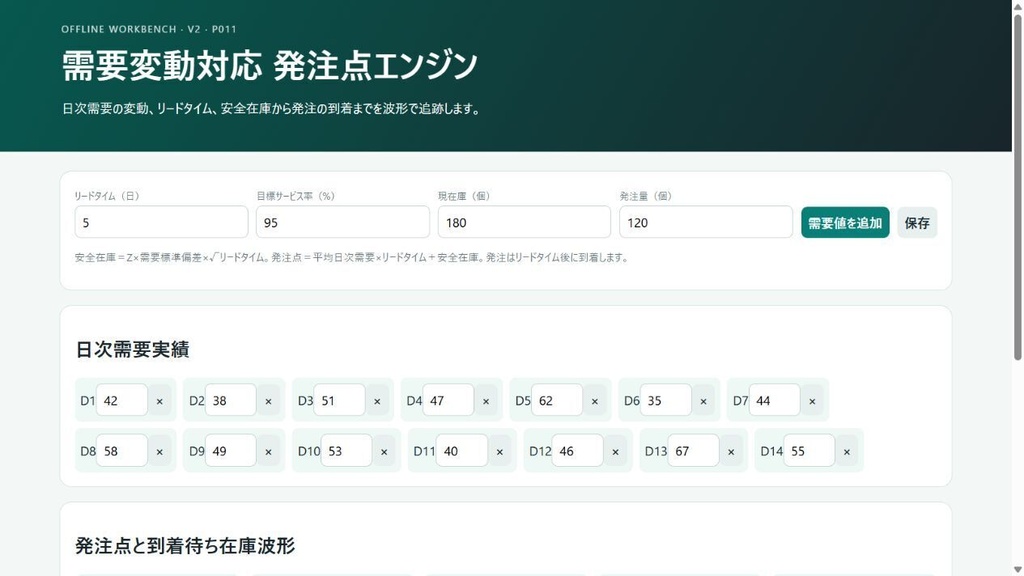Image resolution: width=1024 pixels, height=576 pixels.
Task: Click the 発注量（個） input showing 120
Action: 706,223
